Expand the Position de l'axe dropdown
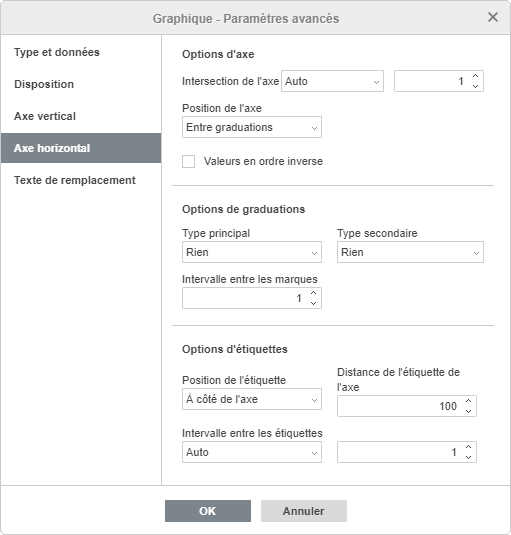Viewport: 511px width, 535px height. [x=252, y=127]
